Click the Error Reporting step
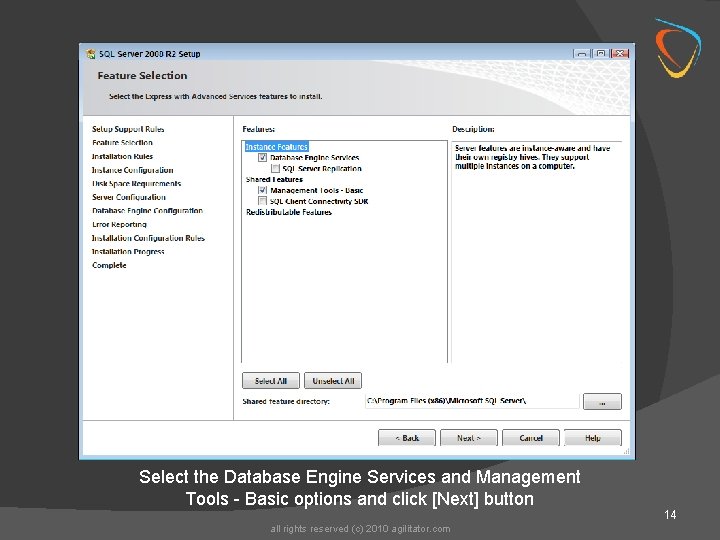The image size is (720, 540). point(119,225)
